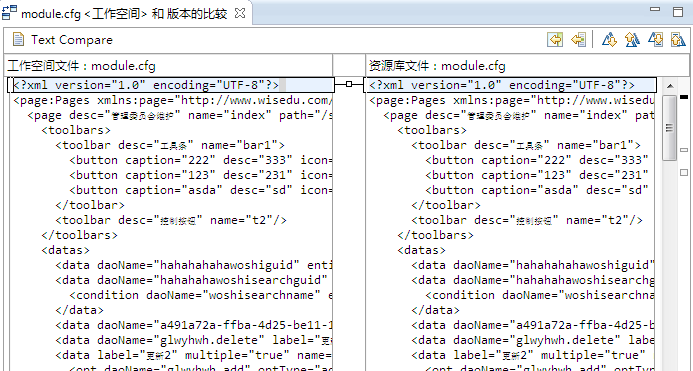Image resolution: width=693 pixels, height=371 pixels.
Task: Click the </data> line in left pane
Action: (80, 310)
